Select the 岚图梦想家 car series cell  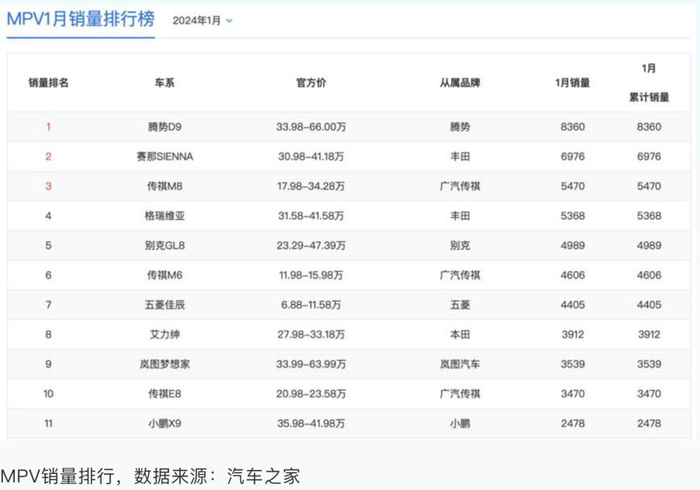click(x=164, y=364)
